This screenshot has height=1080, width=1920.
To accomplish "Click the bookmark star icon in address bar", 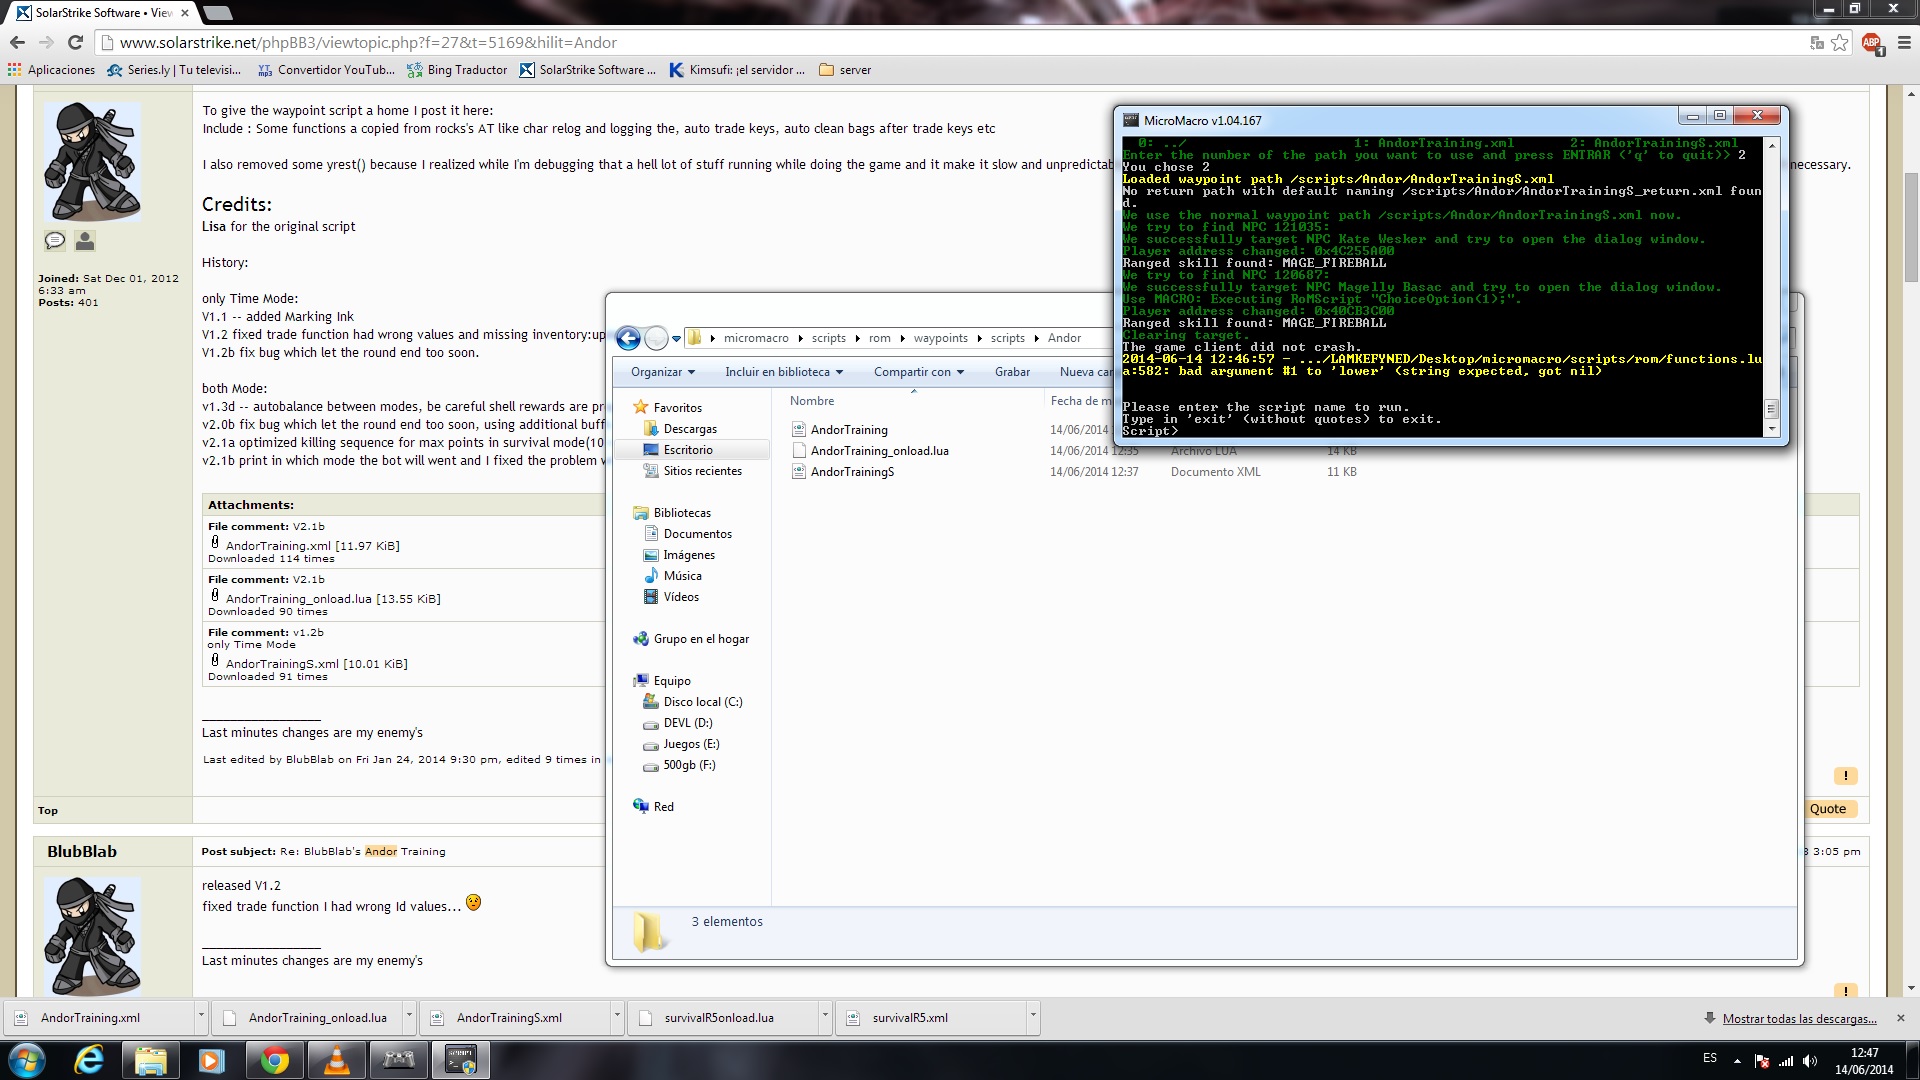I will click(1840, 42).
